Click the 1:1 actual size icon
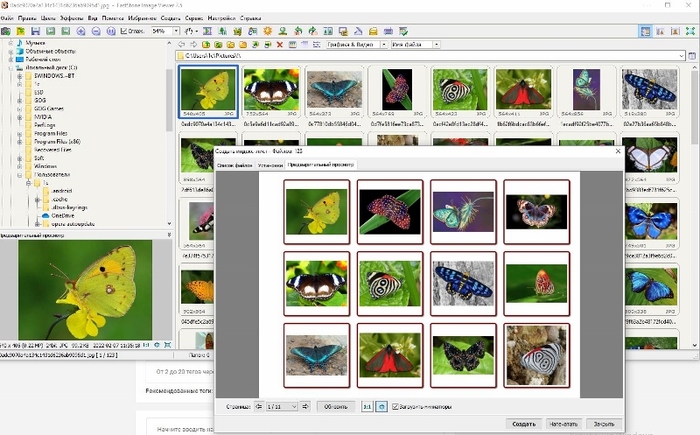 coord(367,407)
